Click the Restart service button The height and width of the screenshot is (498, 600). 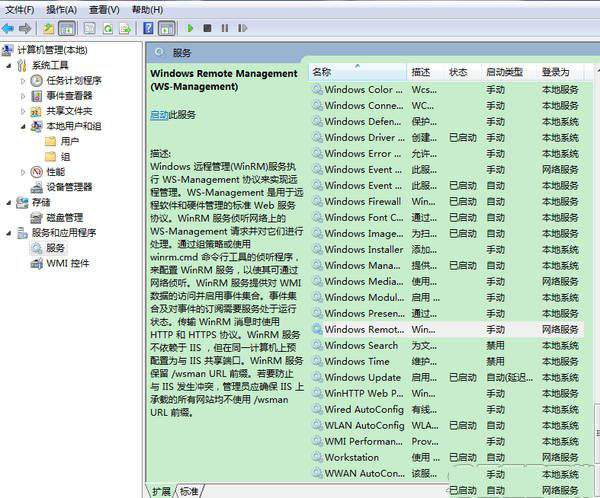[242, 28]
